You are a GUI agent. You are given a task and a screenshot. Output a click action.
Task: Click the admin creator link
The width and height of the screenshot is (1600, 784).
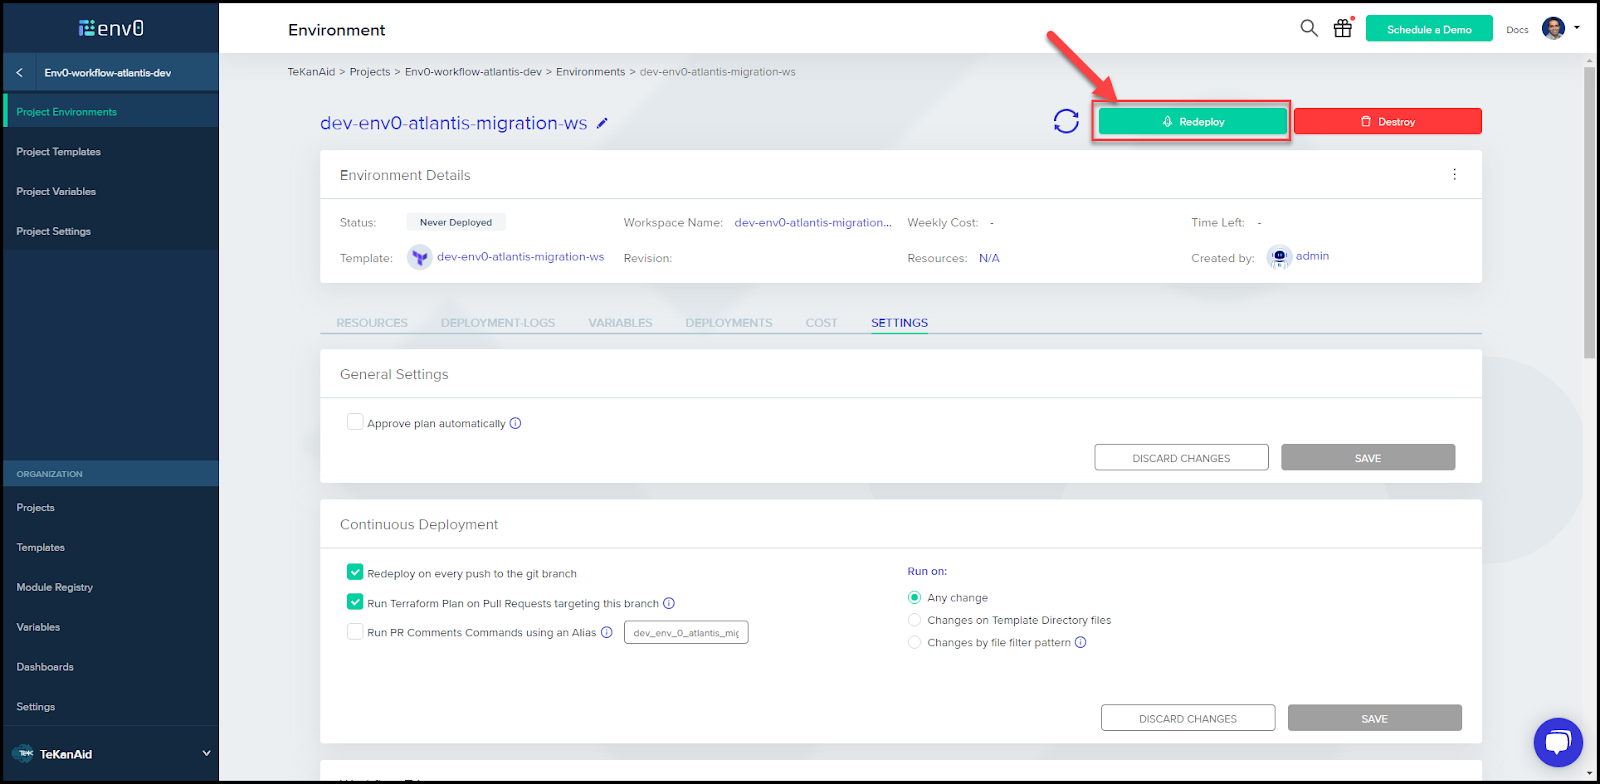[x=1312, y=256]
